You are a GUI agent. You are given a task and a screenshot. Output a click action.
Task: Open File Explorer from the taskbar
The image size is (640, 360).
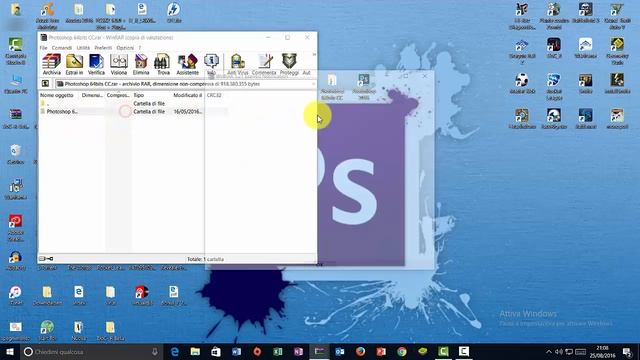[x=195, y=351]
